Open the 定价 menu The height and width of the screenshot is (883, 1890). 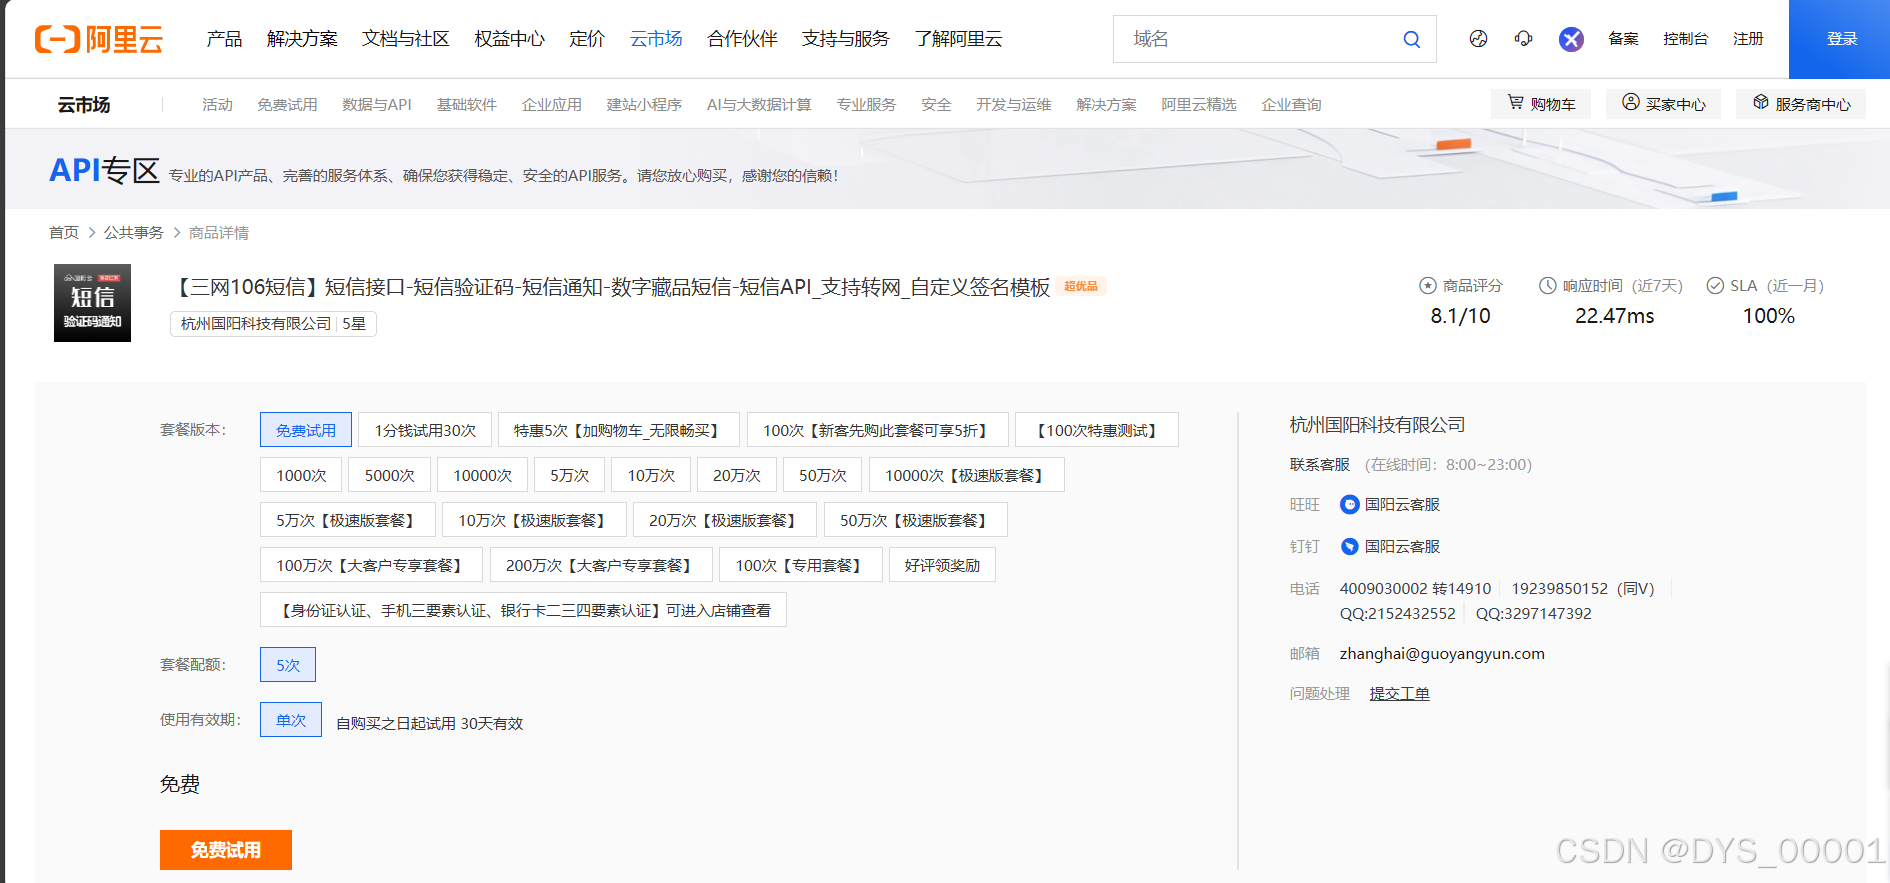pos(587,39)
